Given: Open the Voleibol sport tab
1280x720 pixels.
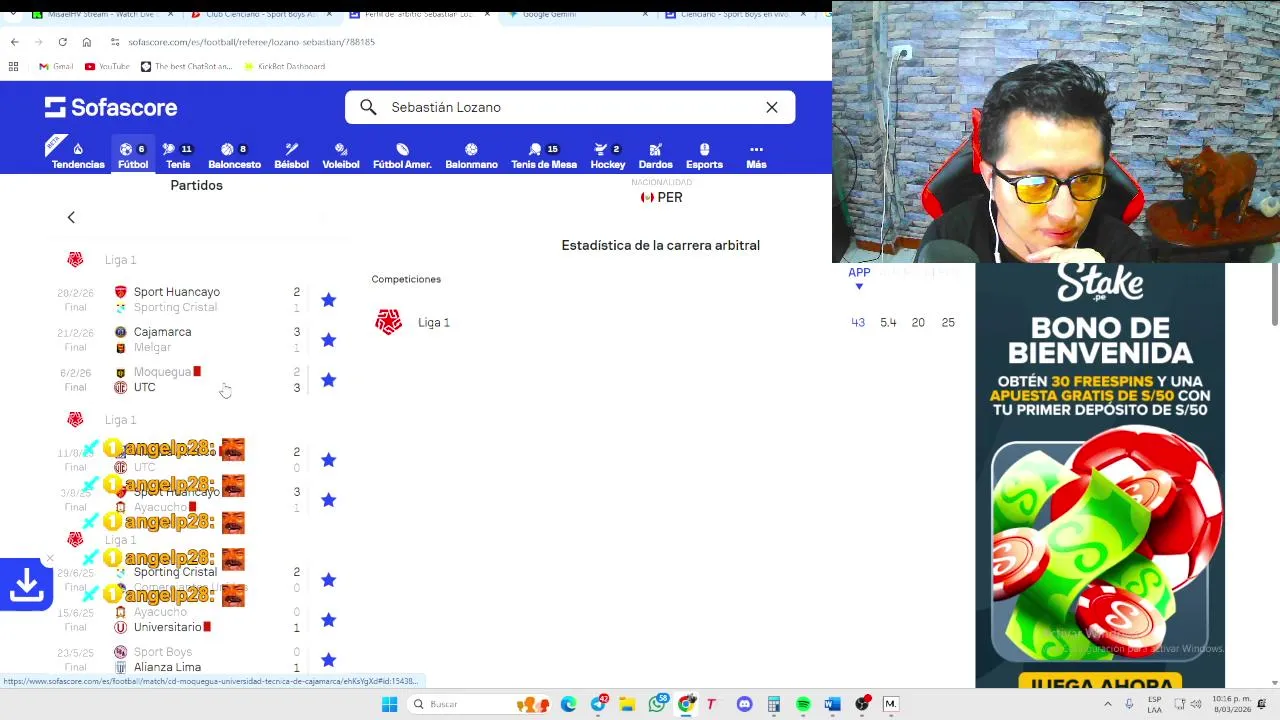Looking at the screenshot, I should point(340,155).
